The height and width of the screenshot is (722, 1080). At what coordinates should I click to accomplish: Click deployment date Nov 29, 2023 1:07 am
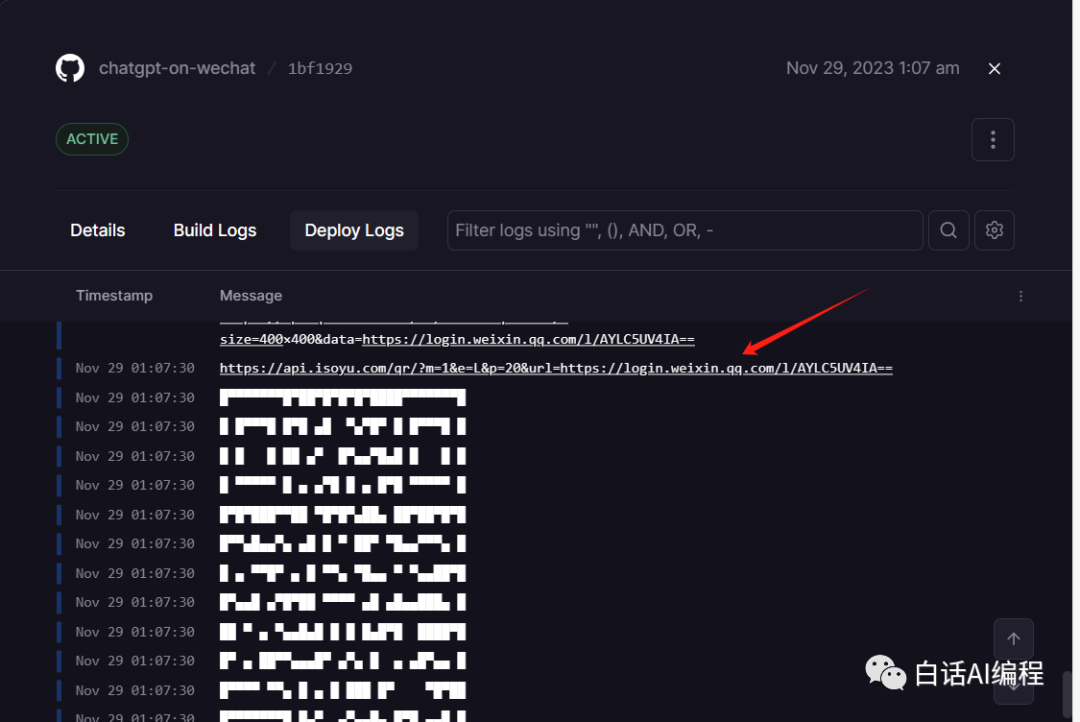(873, 68)
